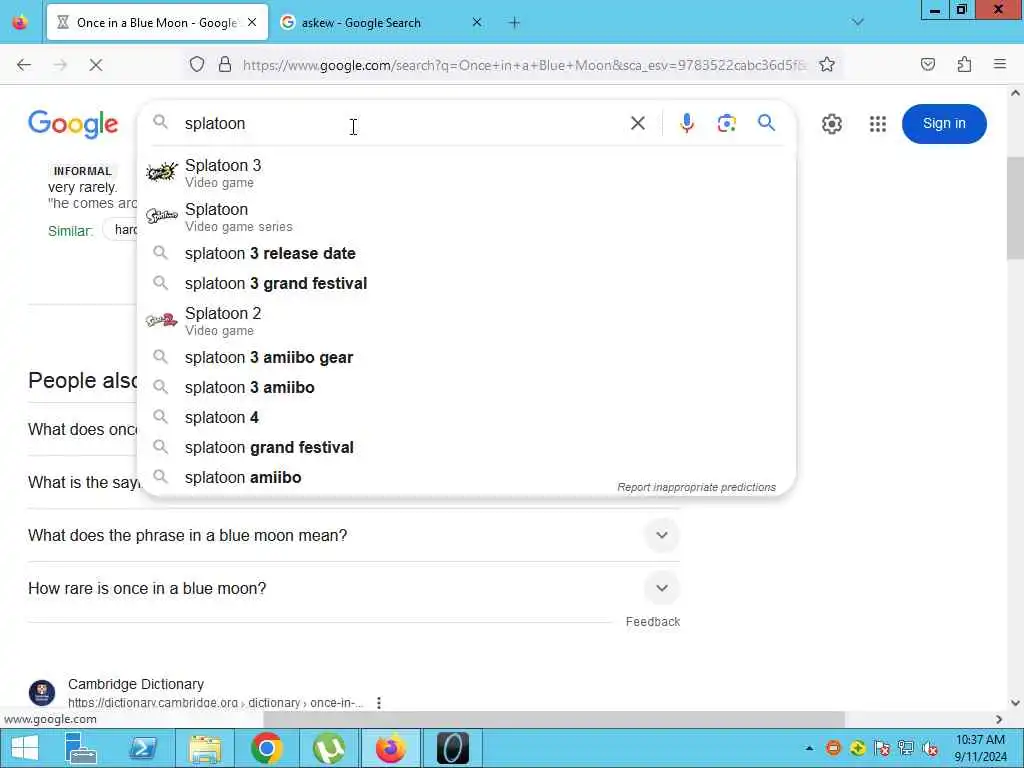Focus the Firefox URL address bar
This screenshot has width=1024, height=768.
[x=524, y=65]
